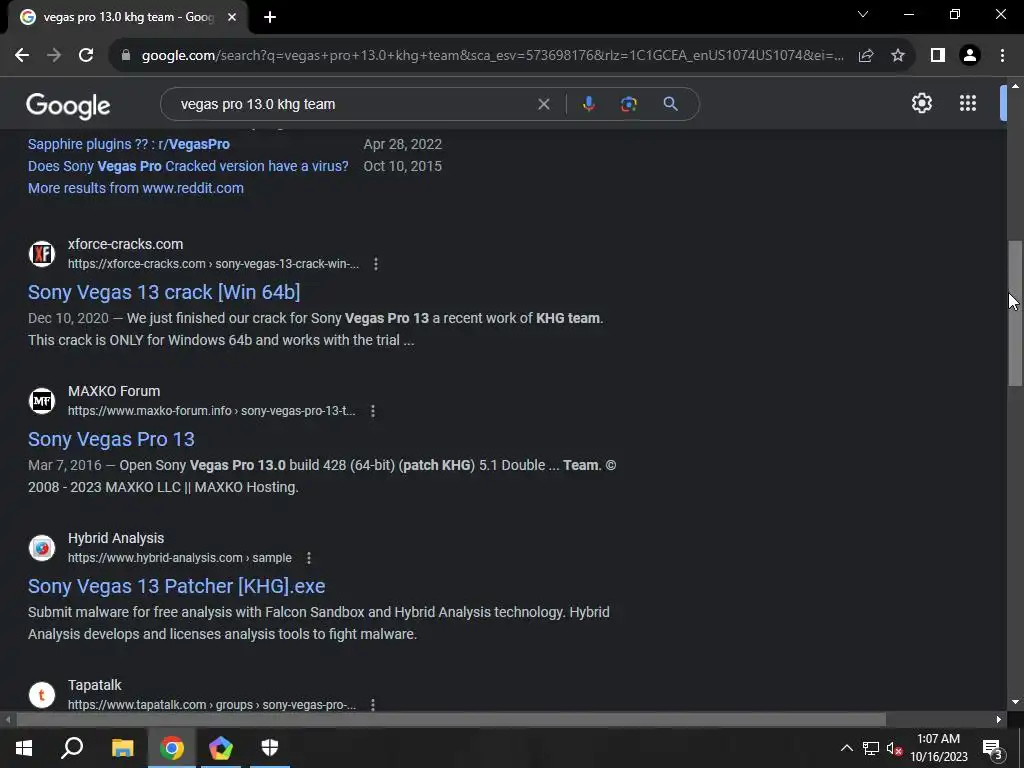Viewport: 1024px width, 768px height.
Task: Open More results from www.reddit.com
Action: 136,188
